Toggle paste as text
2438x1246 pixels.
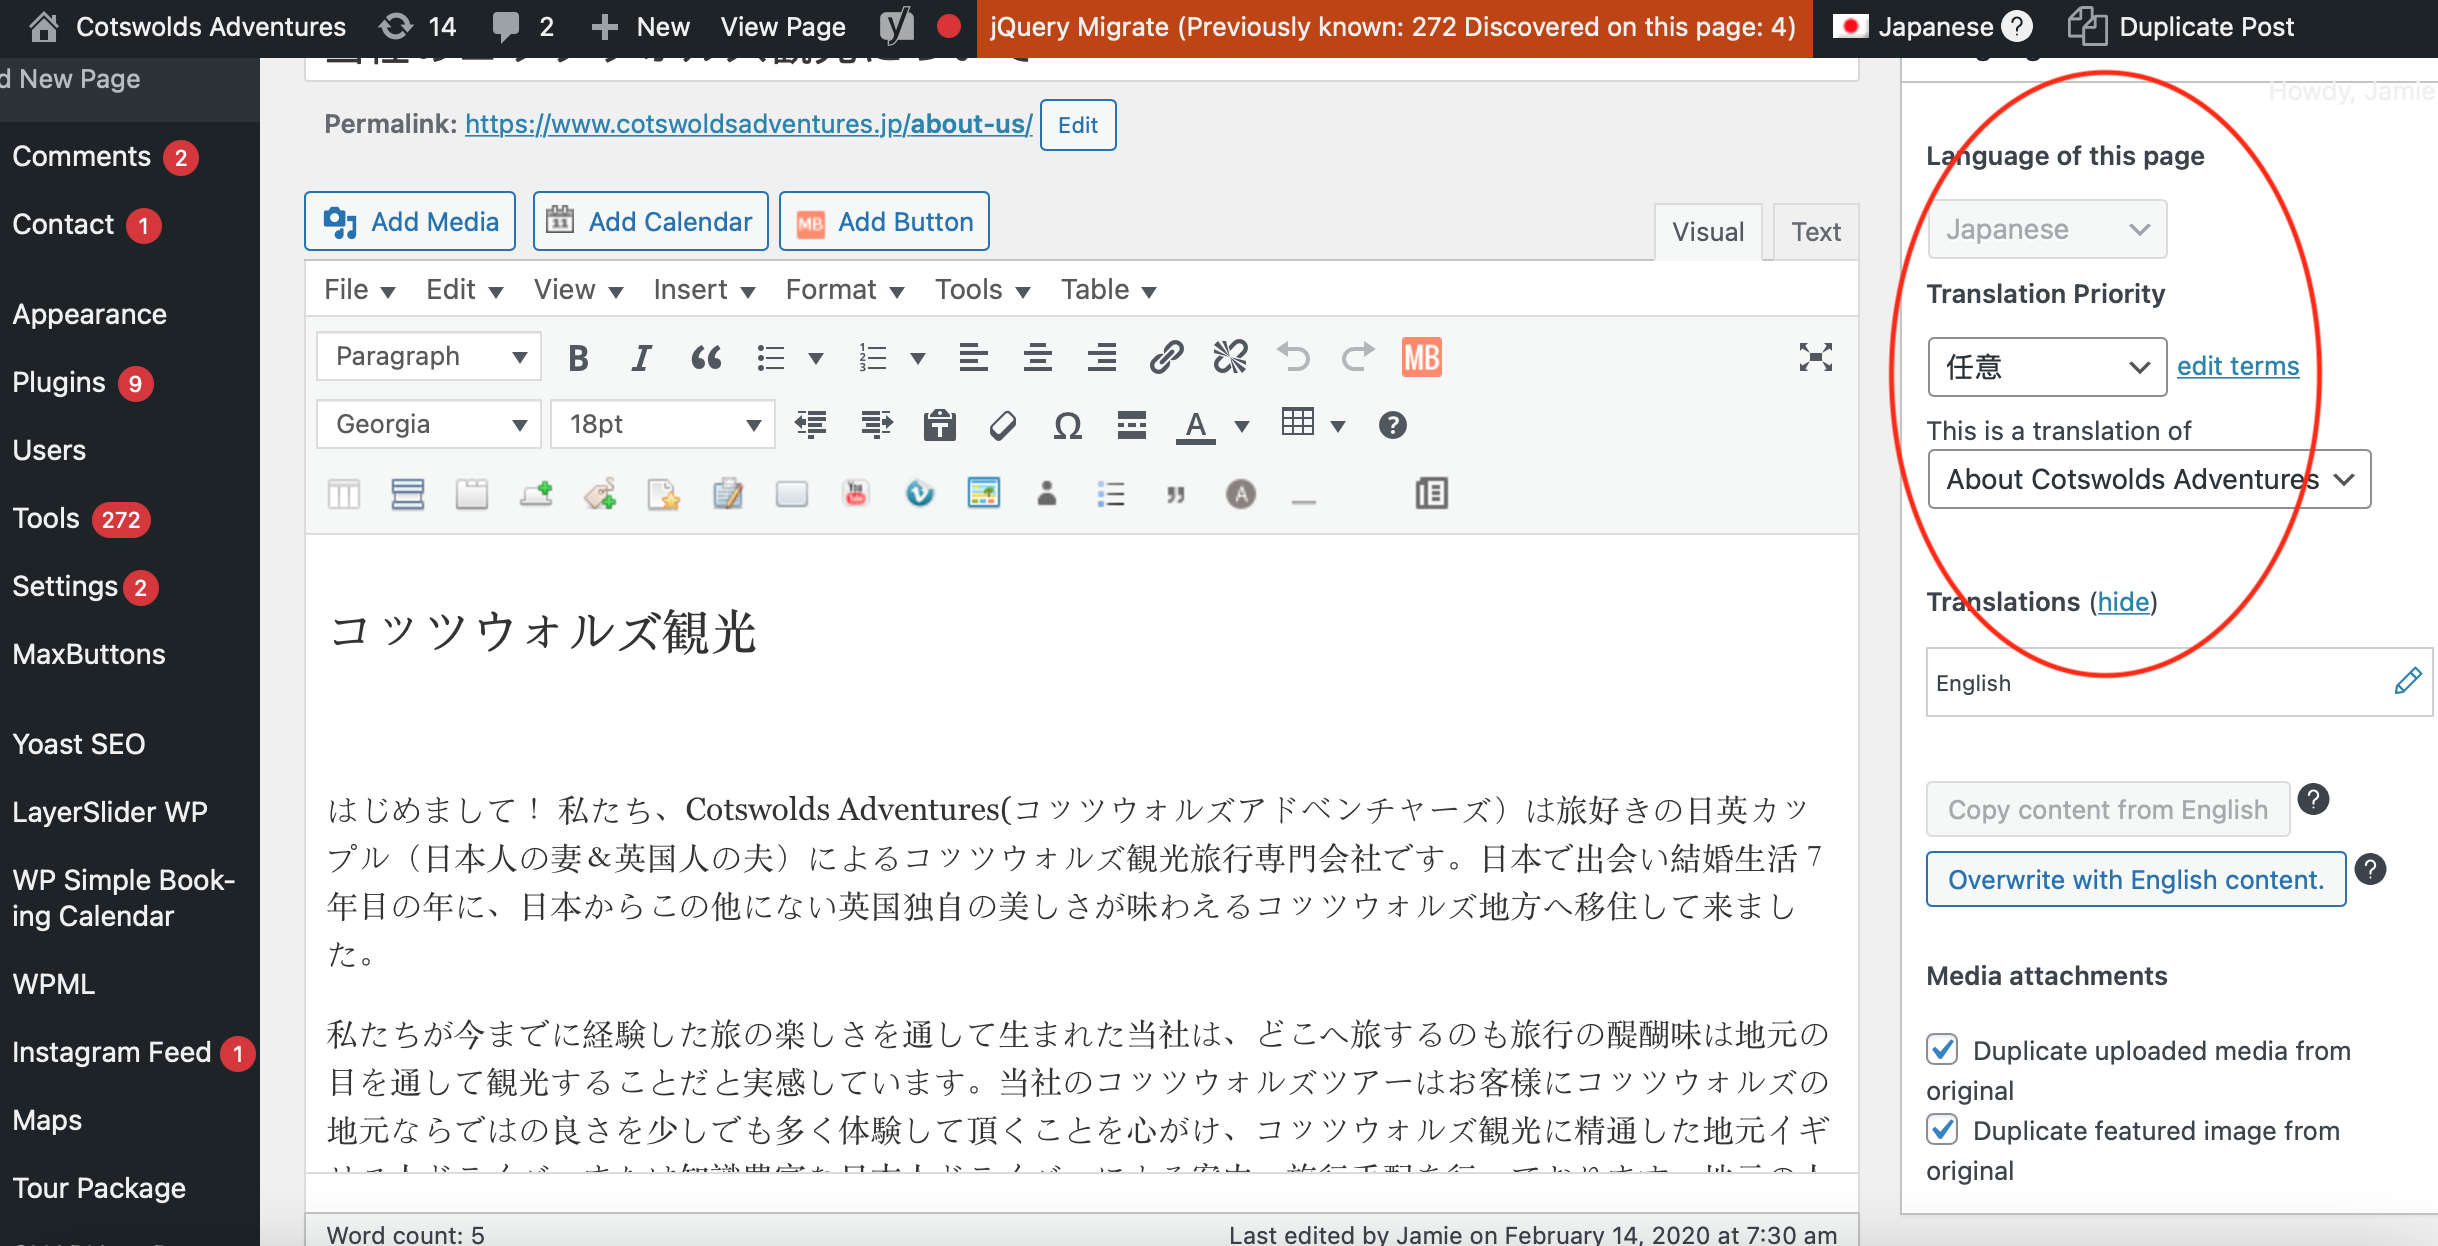coord(939,425)
